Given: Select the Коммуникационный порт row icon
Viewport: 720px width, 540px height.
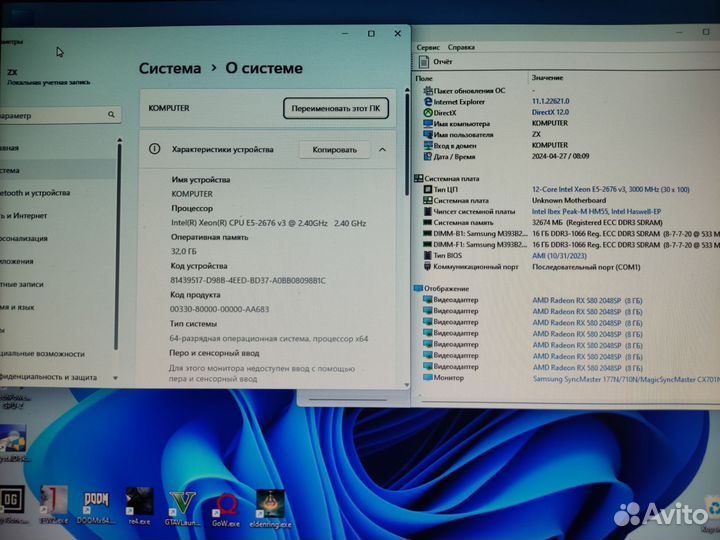Looking at the screenshot, I should pos(428,266).
